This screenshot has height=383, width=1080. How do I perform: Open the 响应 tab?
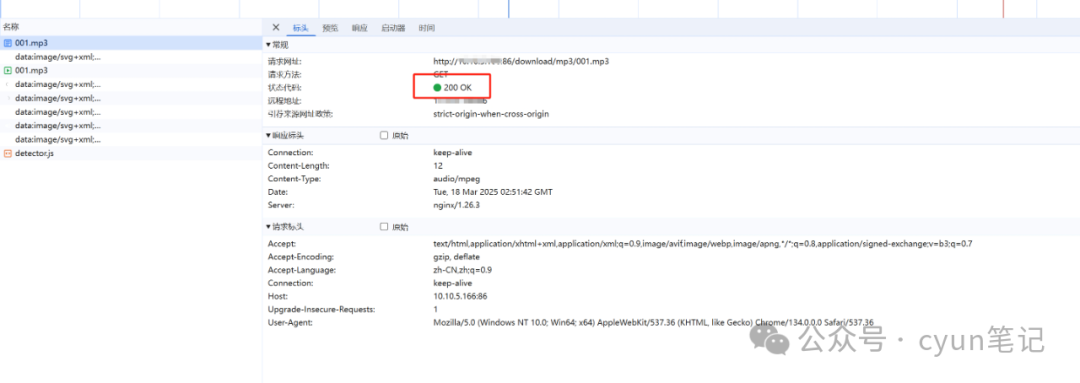point(360,28)
